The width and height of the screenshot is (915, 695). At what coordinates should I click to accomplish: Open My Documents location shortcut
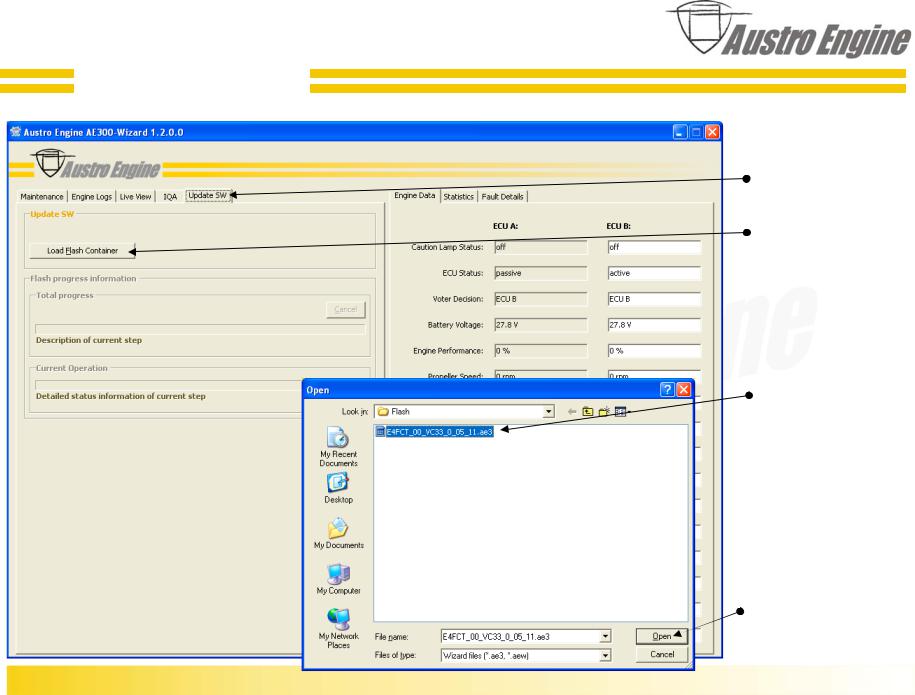pyautogui.click(x=338, y=533)
